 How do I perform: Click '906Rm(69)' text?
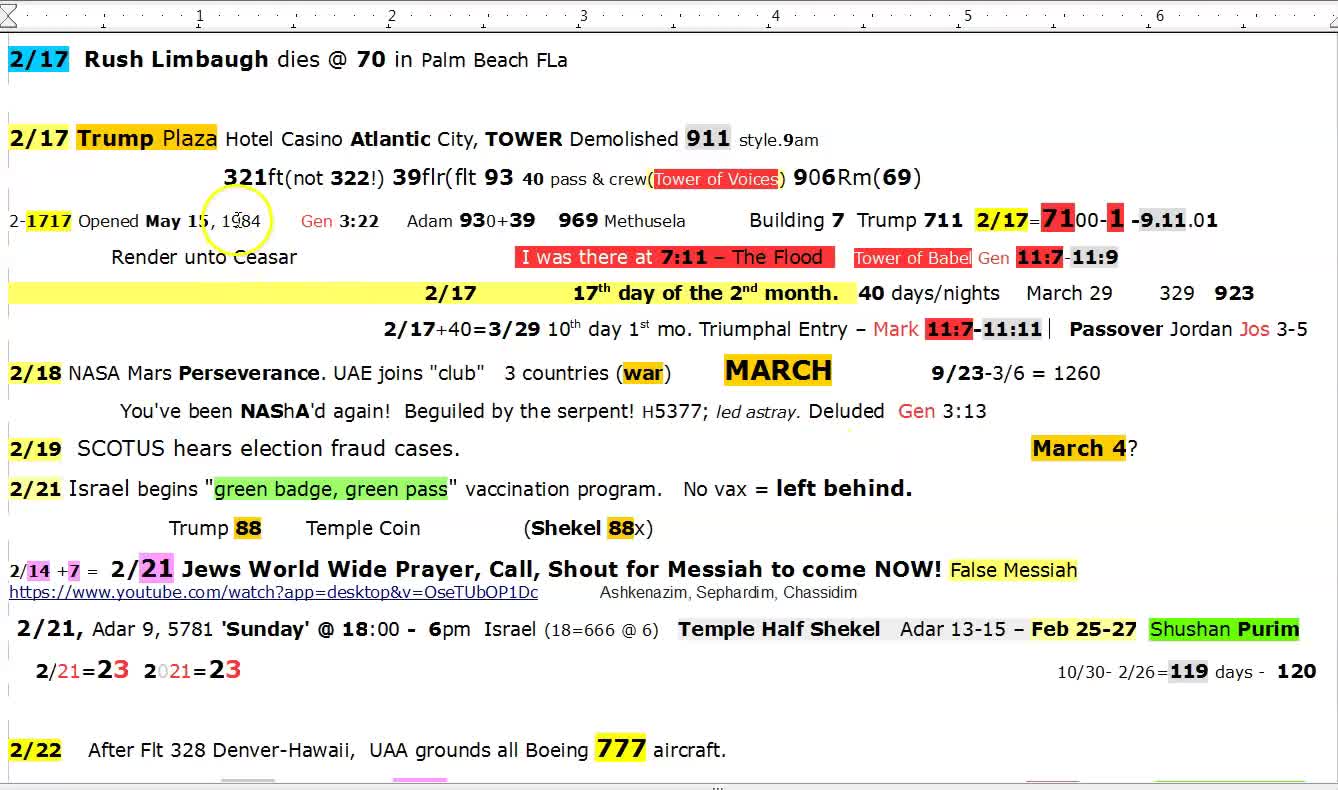click(857, 178)
